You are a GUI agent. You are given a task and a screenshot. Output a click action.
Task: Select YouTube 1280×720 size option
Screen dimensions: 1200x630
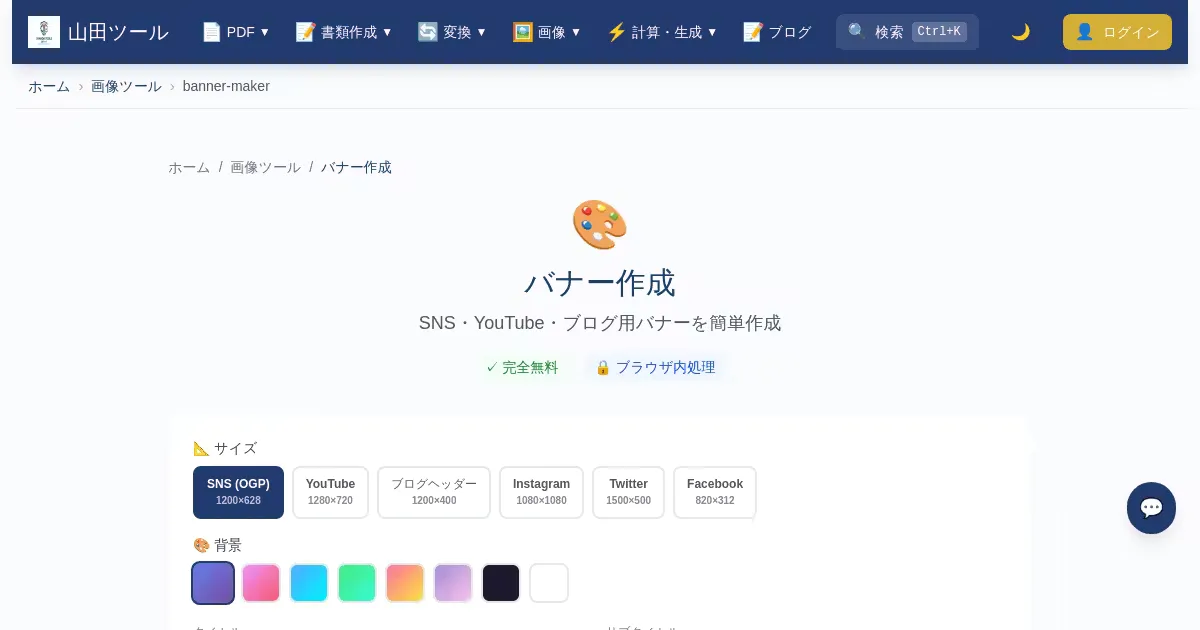tap(330, 492)
